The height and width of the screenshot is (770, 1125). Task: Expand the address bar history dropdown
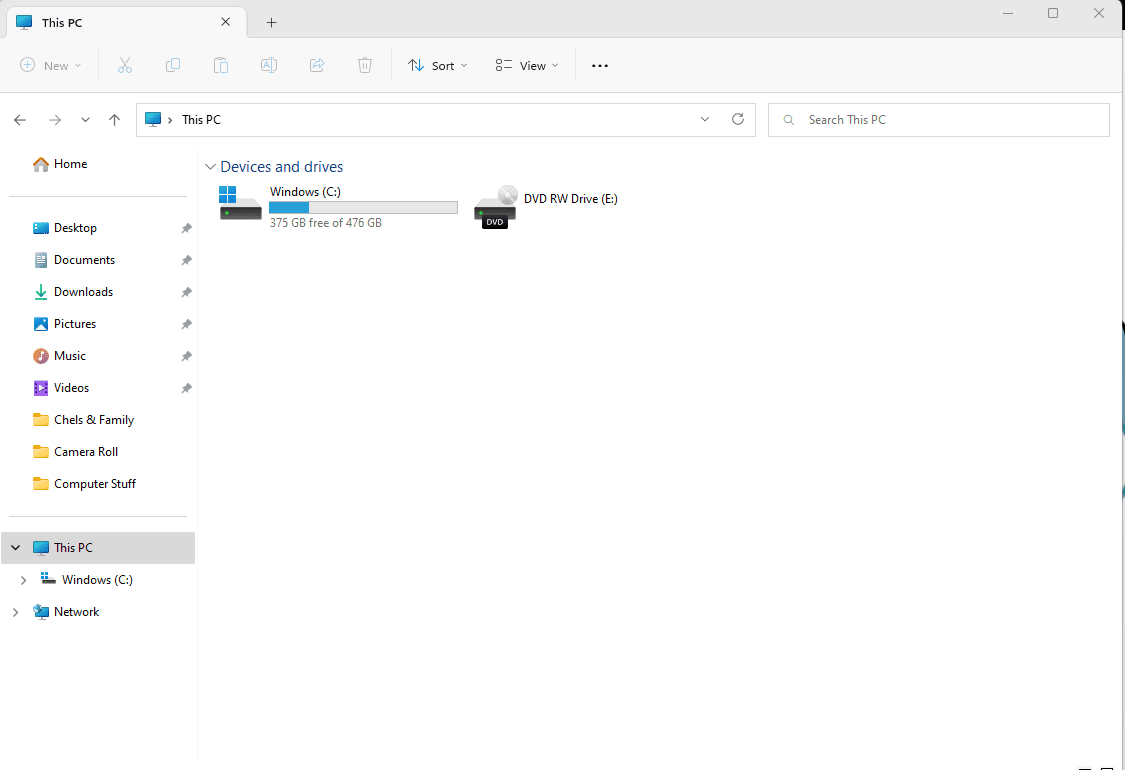click(x=705, y=119)
